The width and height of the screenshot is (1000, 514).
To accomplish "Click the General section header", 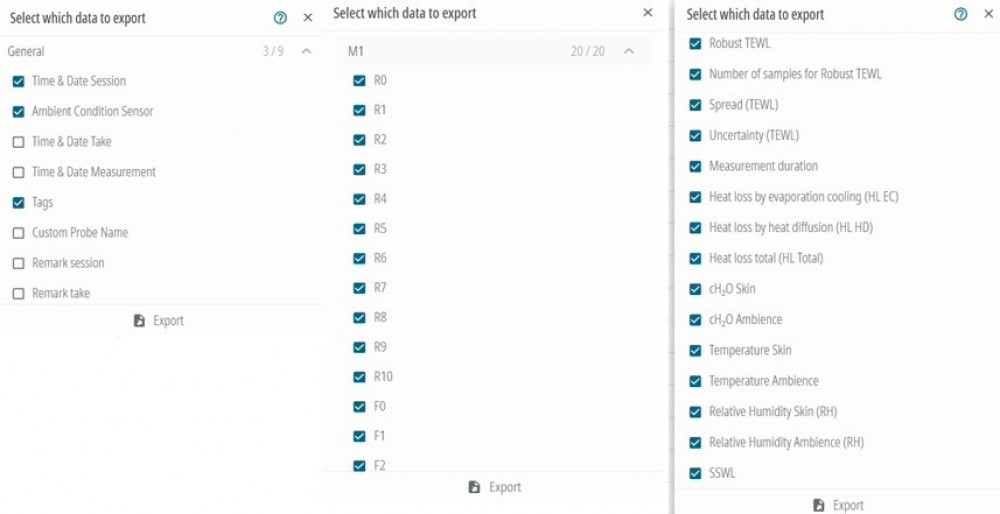I will tap(27, 51).
